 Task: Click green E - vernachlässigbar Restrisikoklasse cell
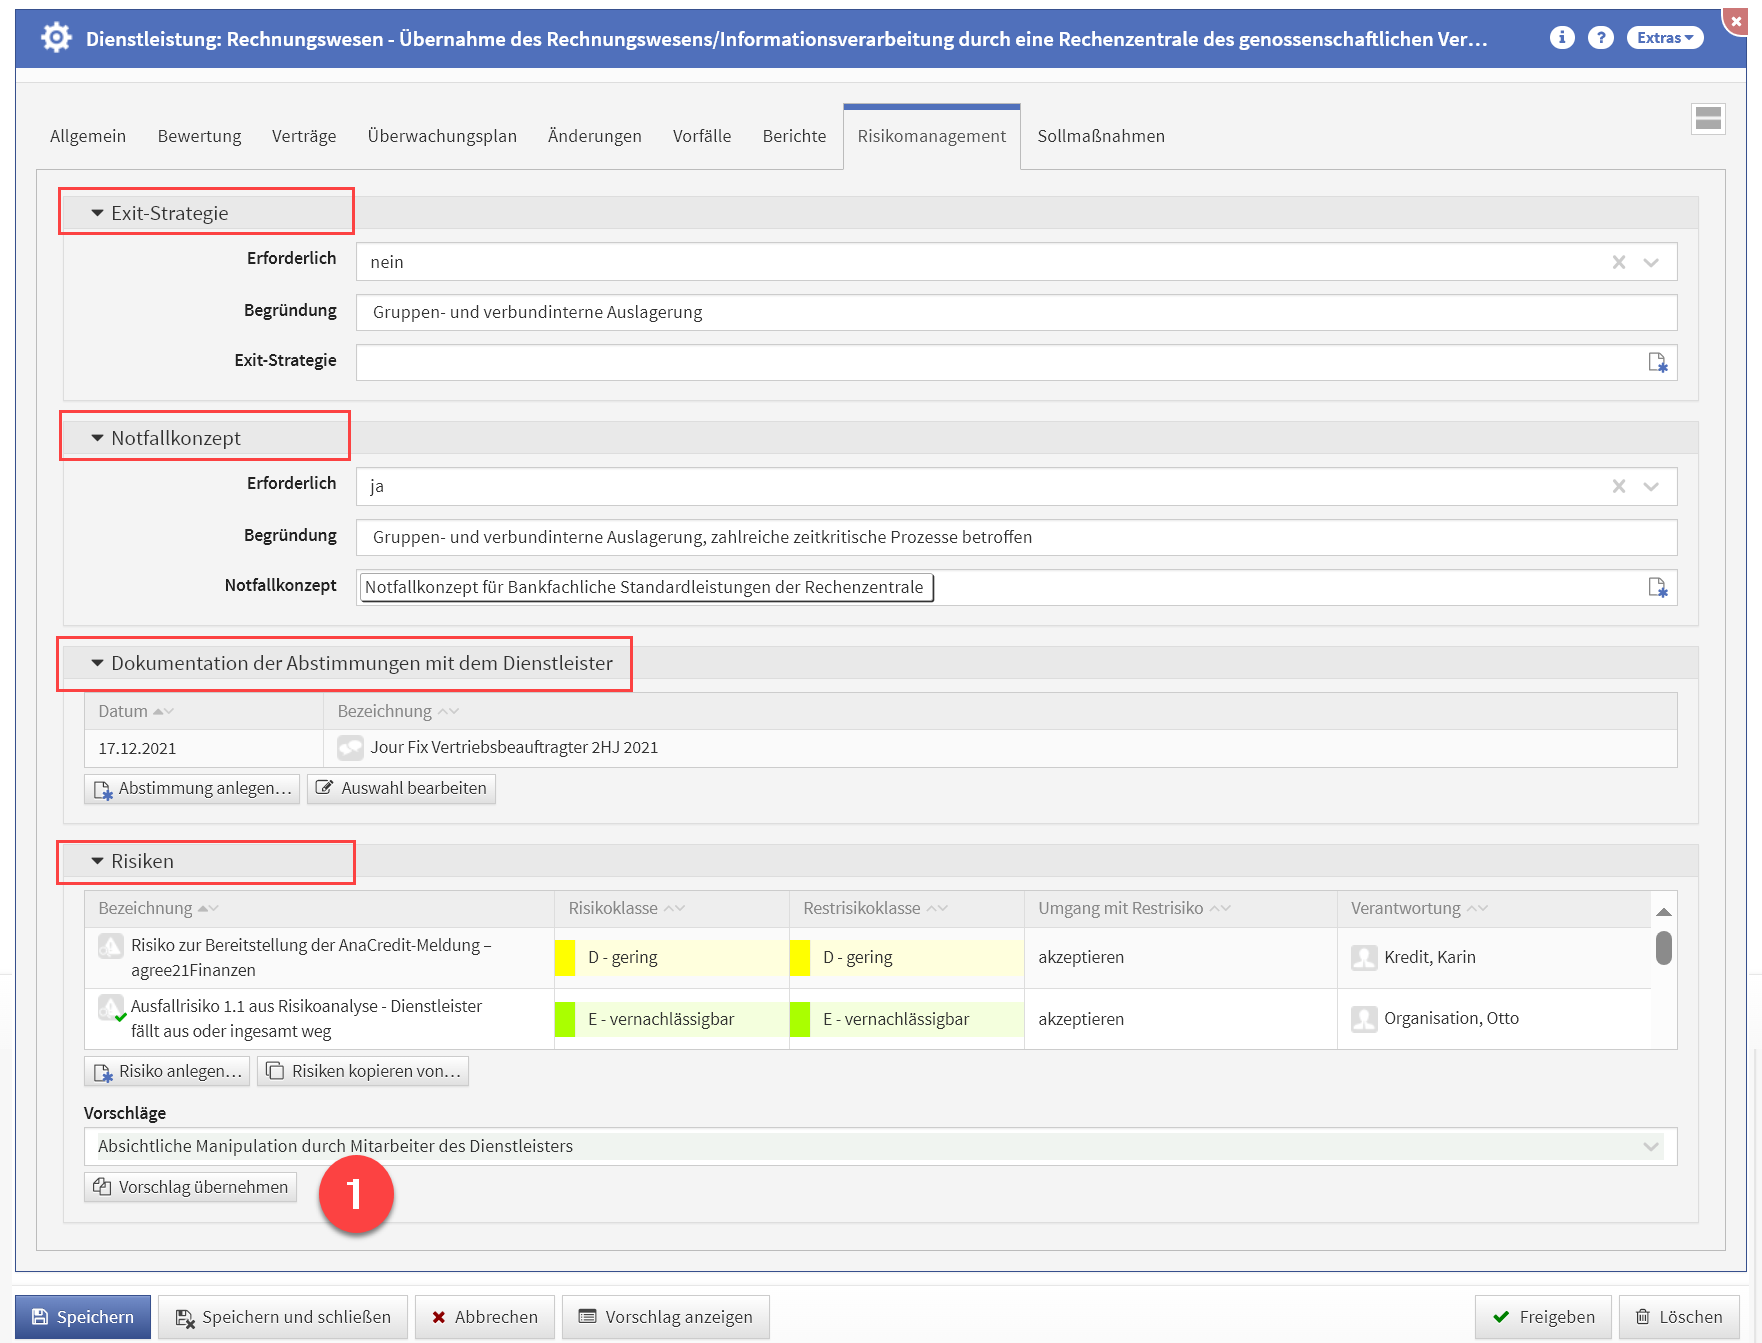coord(907,1019)
